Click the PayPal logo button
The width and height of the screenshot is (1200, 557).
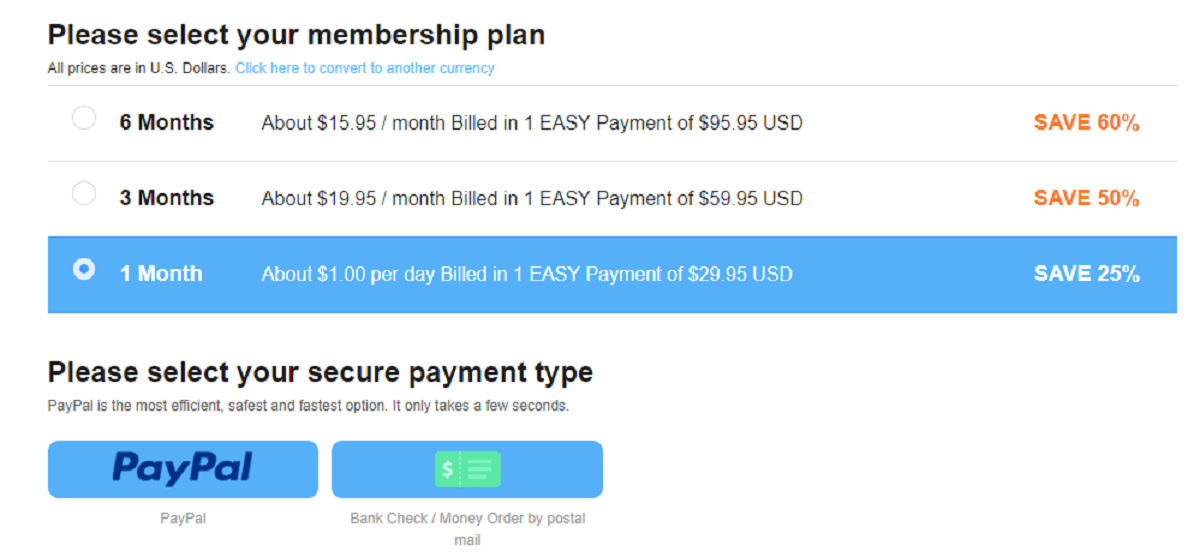pos(182,468)
